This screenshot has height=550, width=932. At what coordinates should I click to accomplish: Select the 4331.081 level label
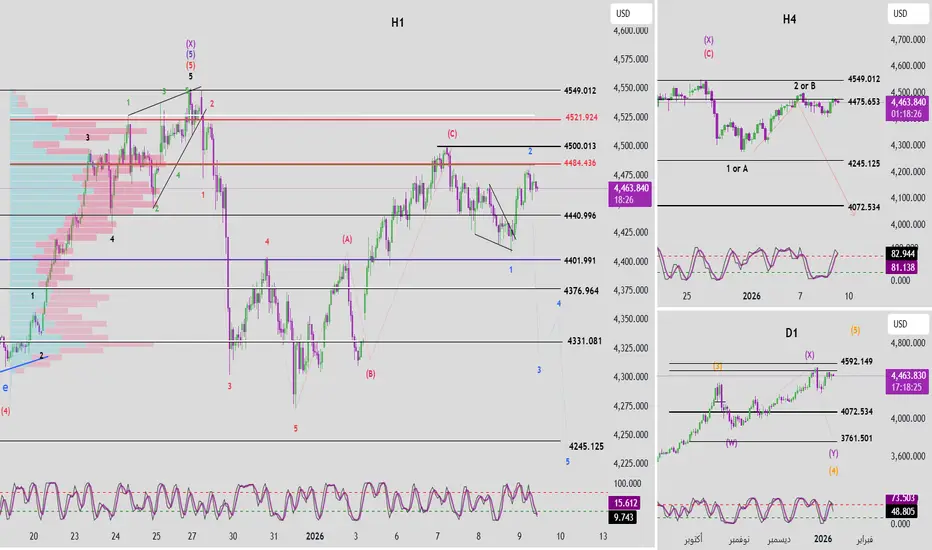point(584,341)
